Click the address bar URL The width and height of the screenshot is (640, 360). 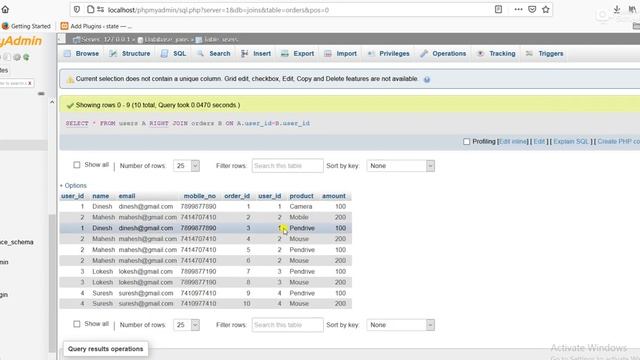tap(218, 10)
